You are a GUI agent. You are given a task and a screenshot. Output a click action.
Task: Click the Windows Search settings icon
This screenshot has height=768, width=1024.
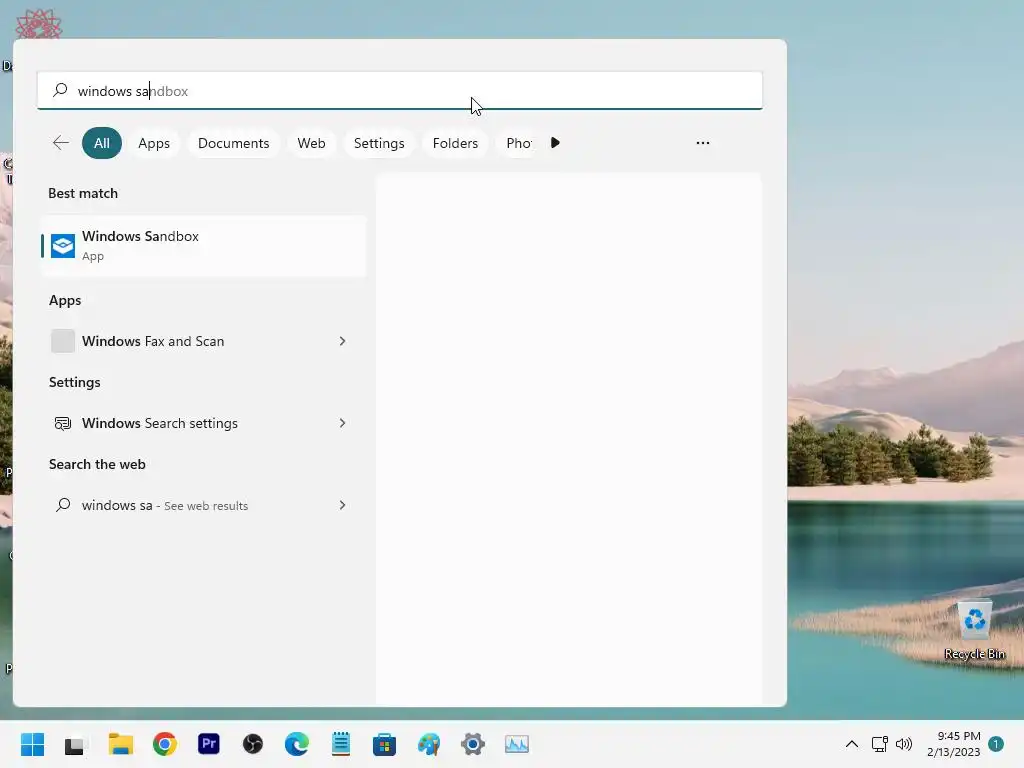click(63, 423)
